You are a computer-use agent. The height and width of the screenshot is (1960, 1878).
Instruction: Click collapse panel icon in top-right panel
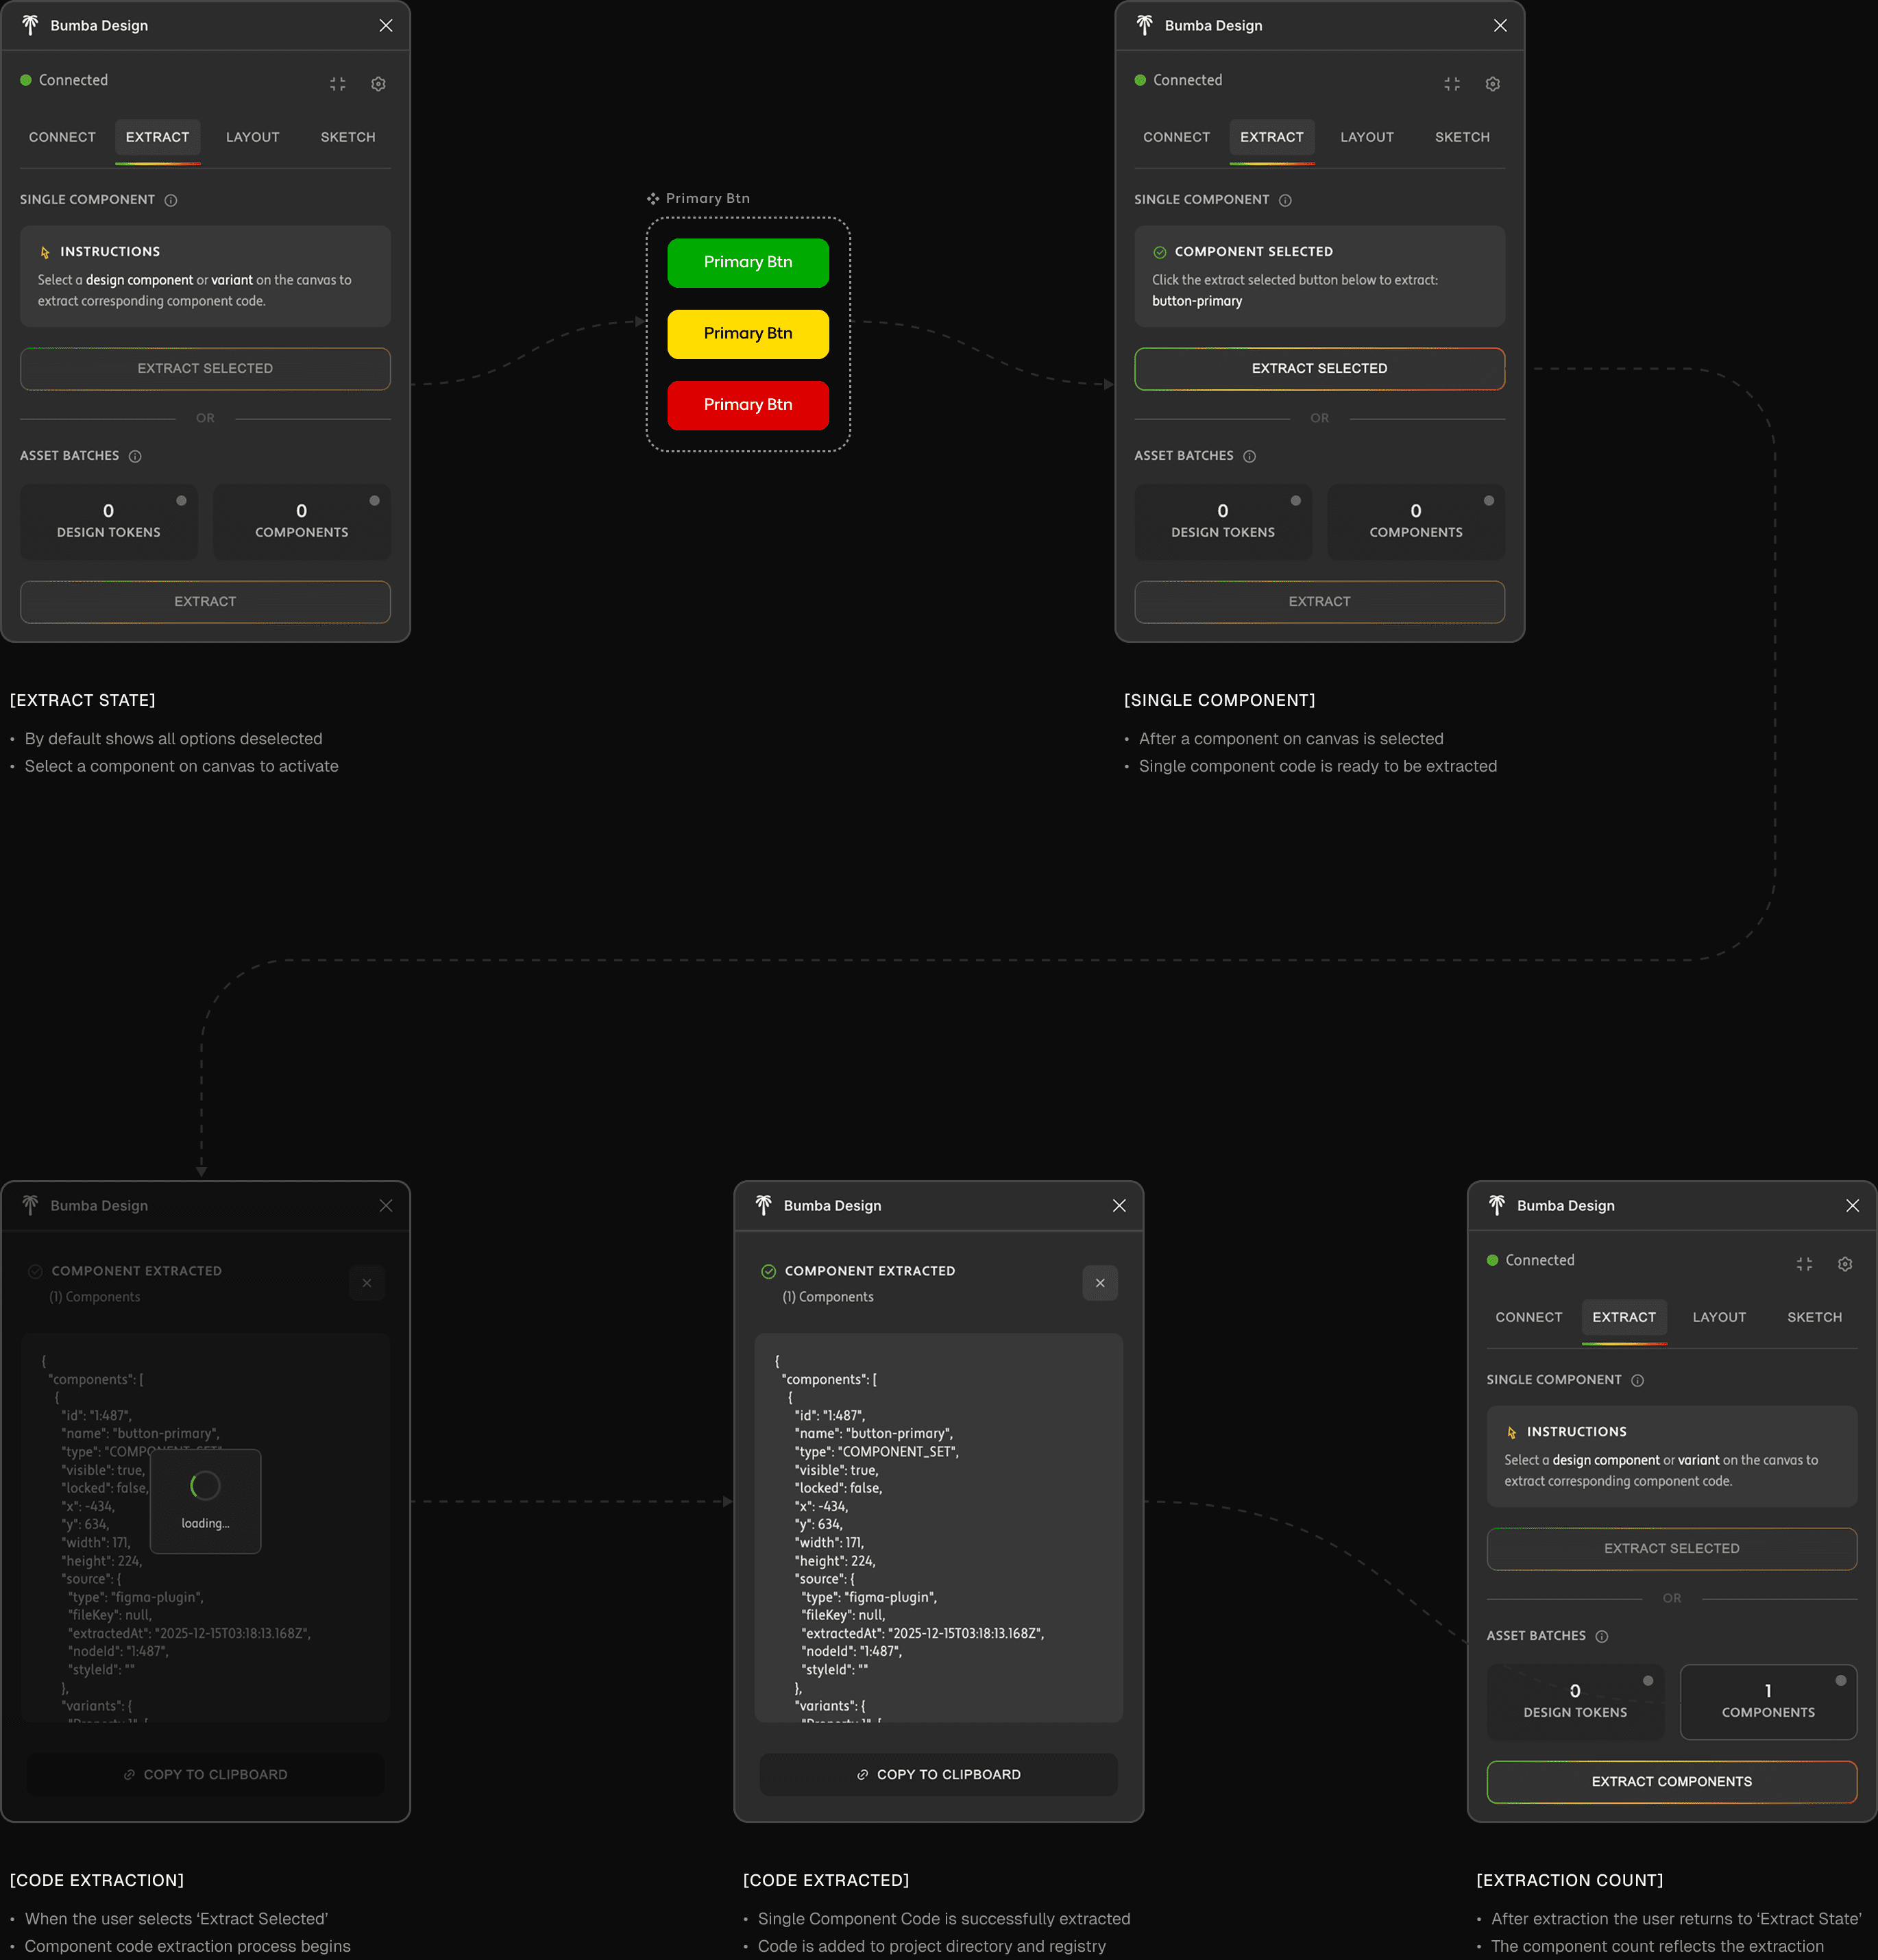point(1452,84)
